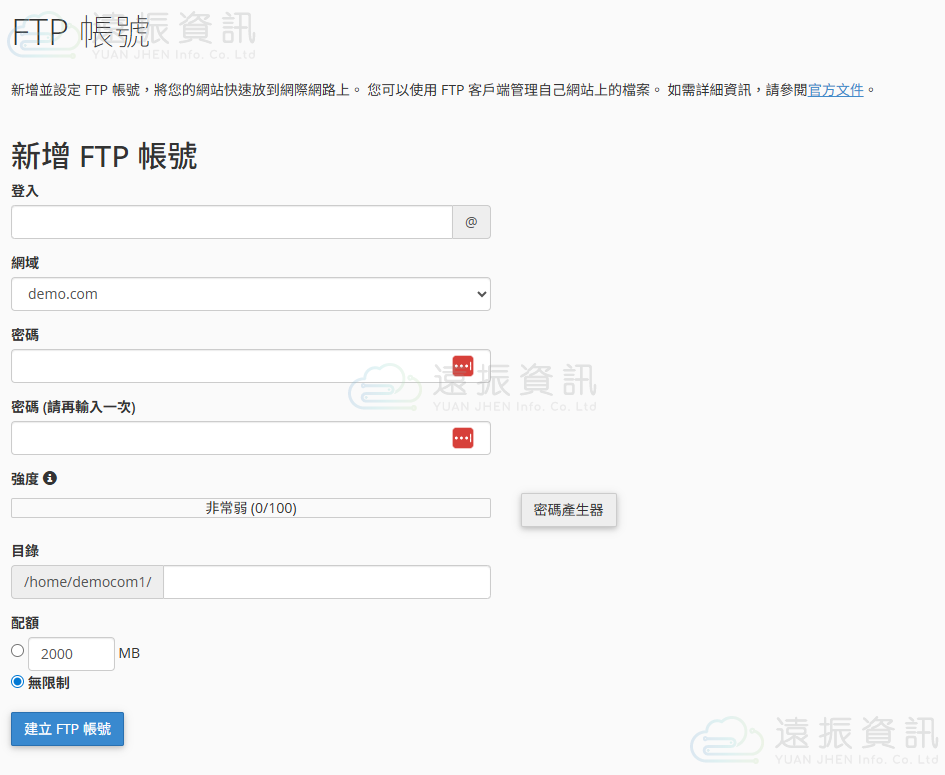Click the password strength meter bar

tap(250, 508)
